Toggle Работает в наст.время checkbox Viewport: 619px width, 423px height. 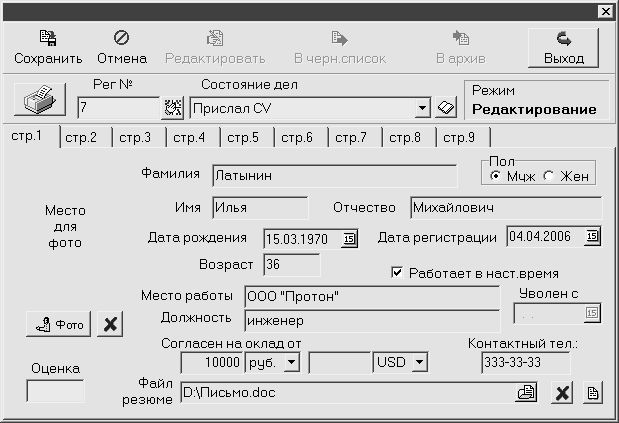[397, 272]
